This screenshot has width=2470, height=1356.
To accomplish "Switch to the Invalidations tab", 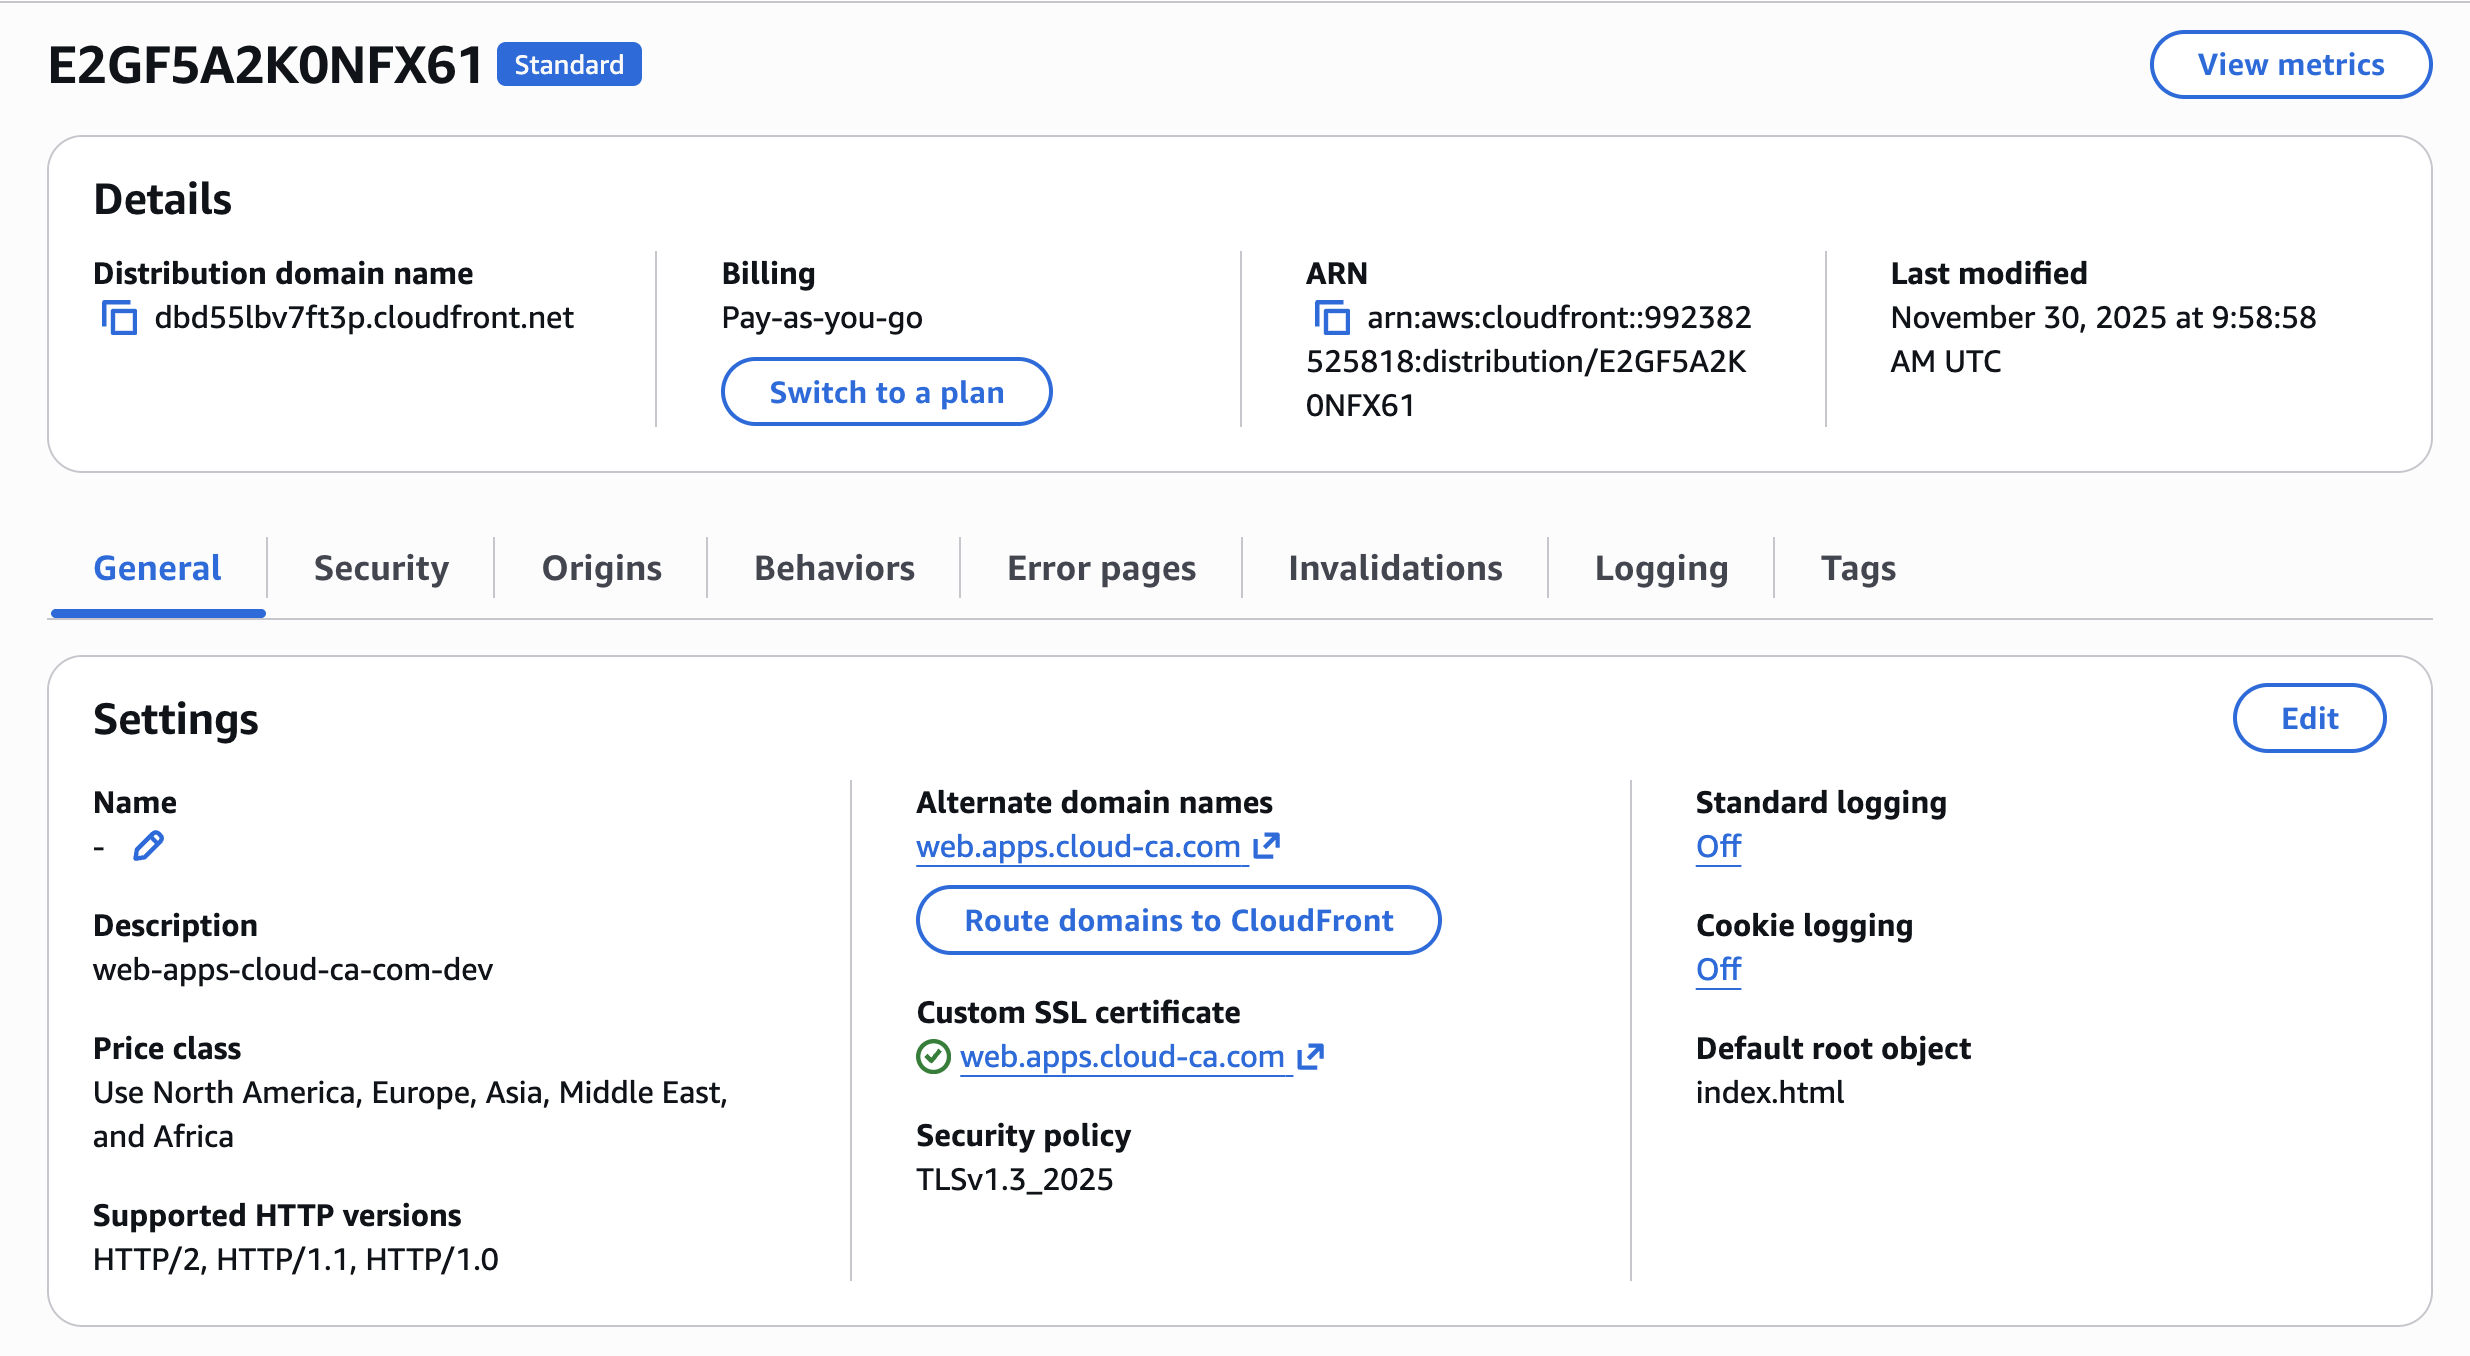I will 1395,567.
